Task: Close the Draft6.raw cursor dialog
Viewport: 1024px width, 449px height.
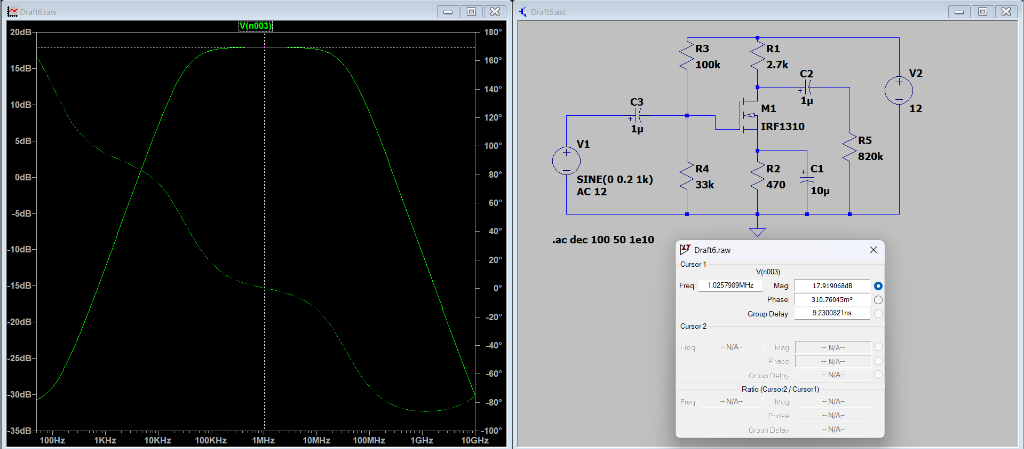Action: click(873, 249)
